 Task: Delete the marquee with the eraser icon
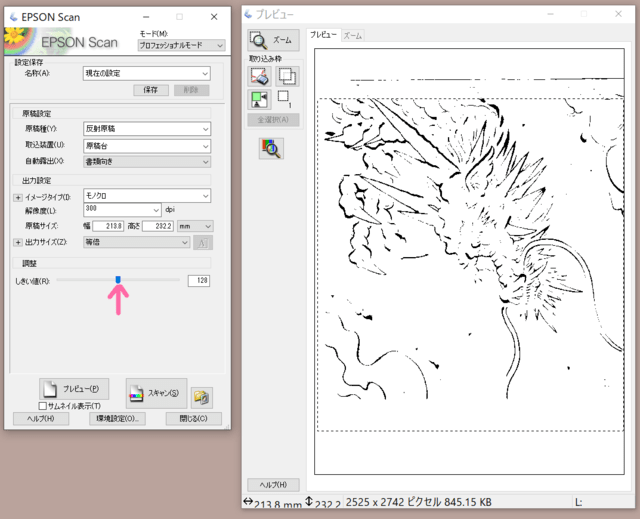(x=260, y=76)
